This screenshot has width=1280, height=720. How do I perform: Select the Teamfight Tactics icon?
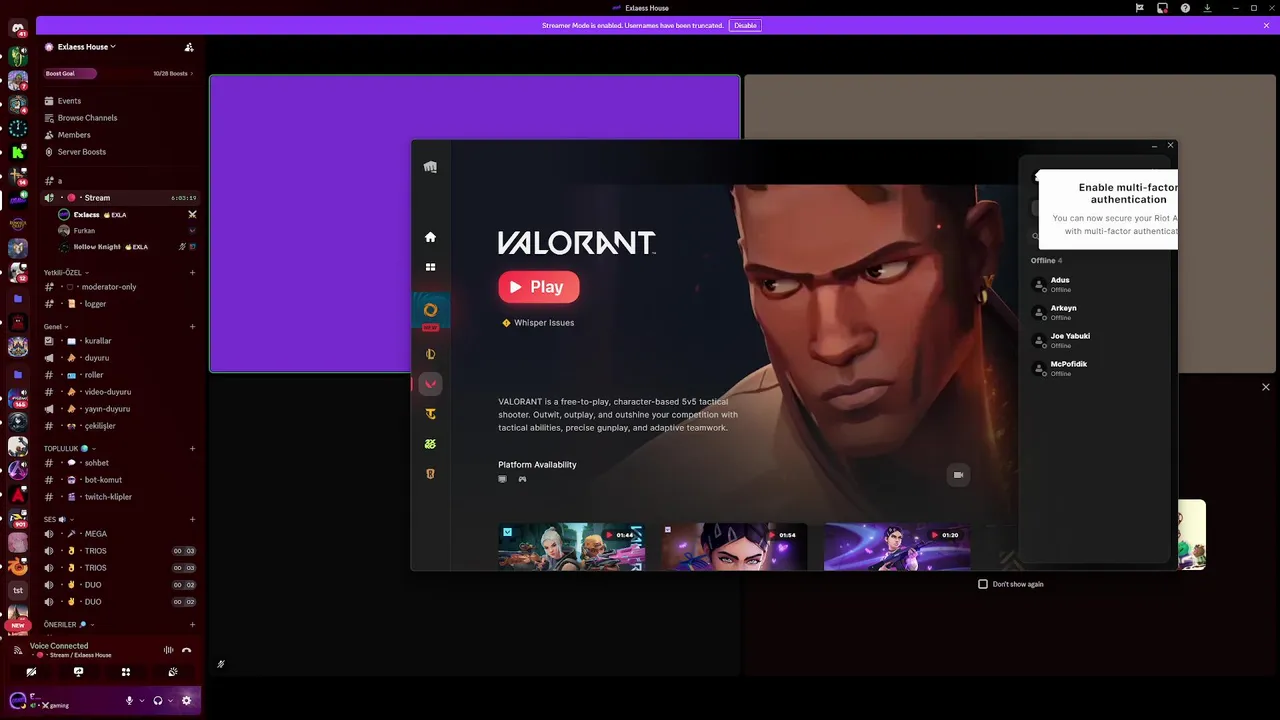[430, 414]
